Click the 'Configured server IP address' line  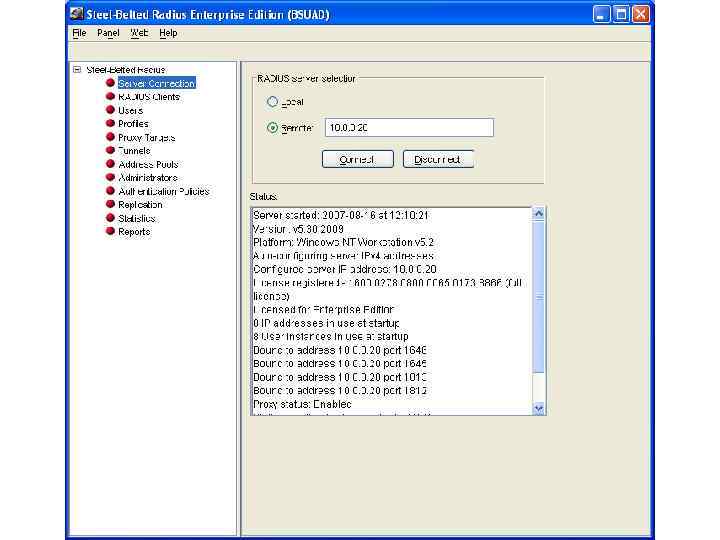[x=345, y=269]
